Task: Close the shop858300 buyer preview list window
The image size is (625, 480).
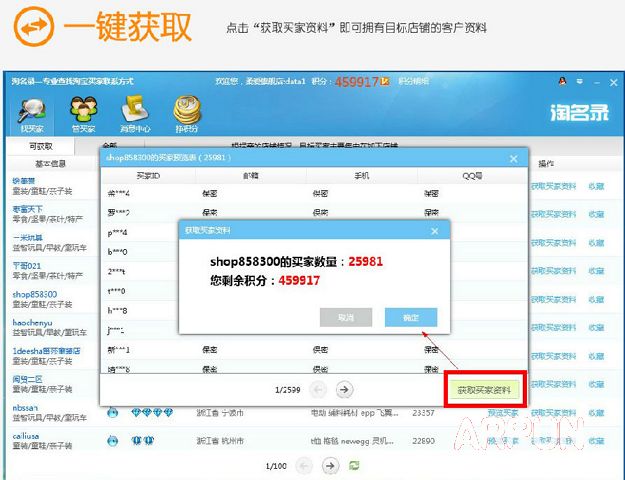Action: 514,159
